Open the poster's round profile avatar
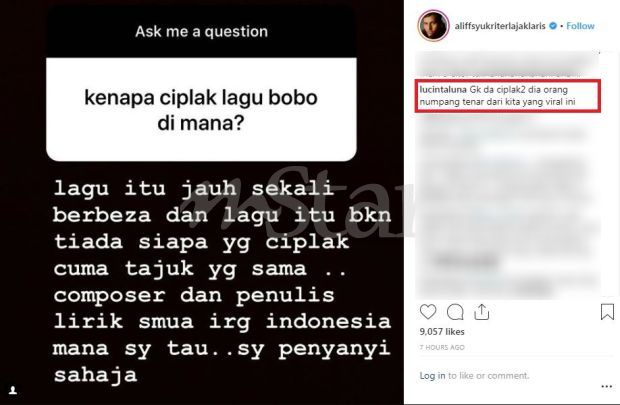The image size is (620, 405). click(433, 26)
